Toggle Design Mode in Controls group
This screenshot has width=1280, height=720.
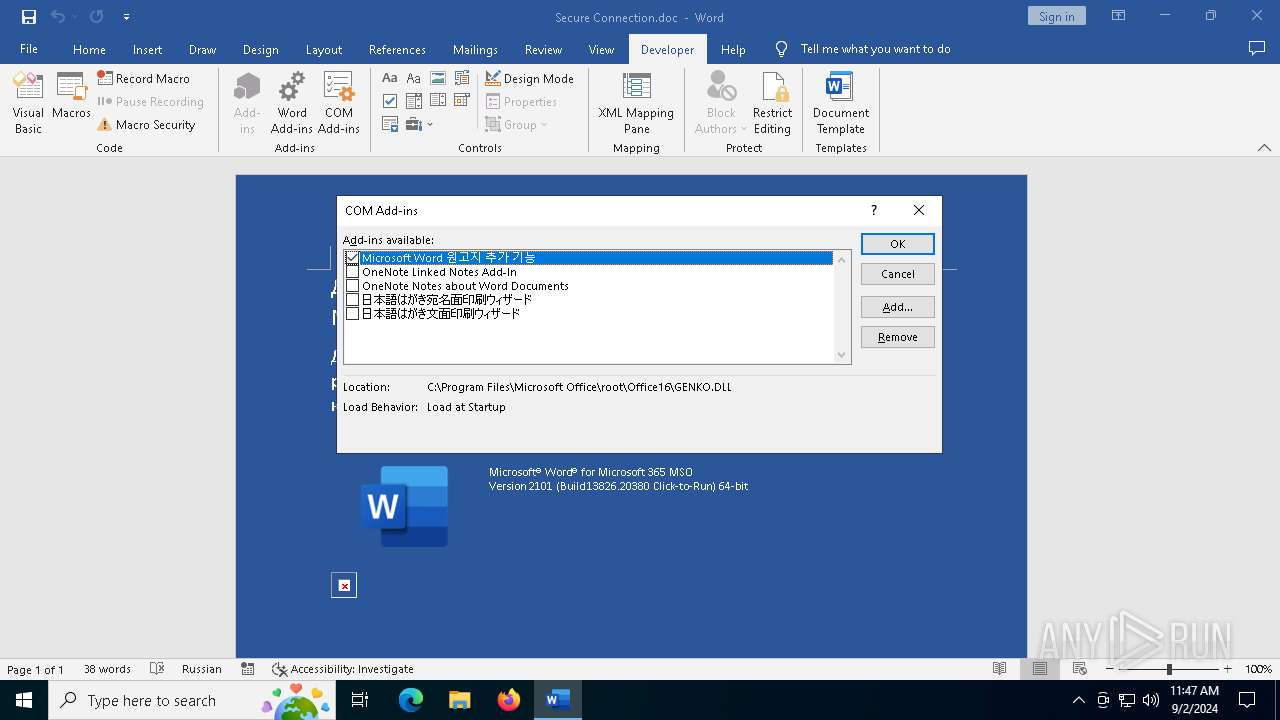[x=529, y=78]
